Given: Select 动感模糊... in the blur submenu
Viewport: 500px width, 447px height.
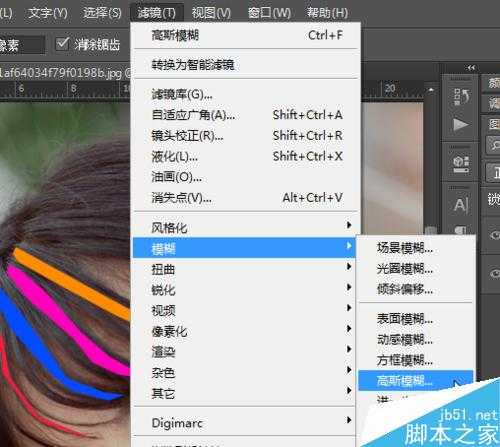Looking at the screenshot, I should 416,340.
